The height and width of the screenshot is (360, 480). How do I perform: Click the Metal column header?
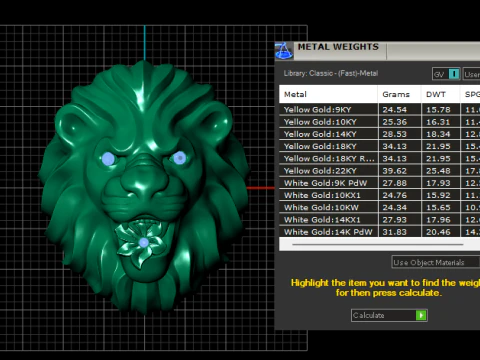tap(328, 94)
